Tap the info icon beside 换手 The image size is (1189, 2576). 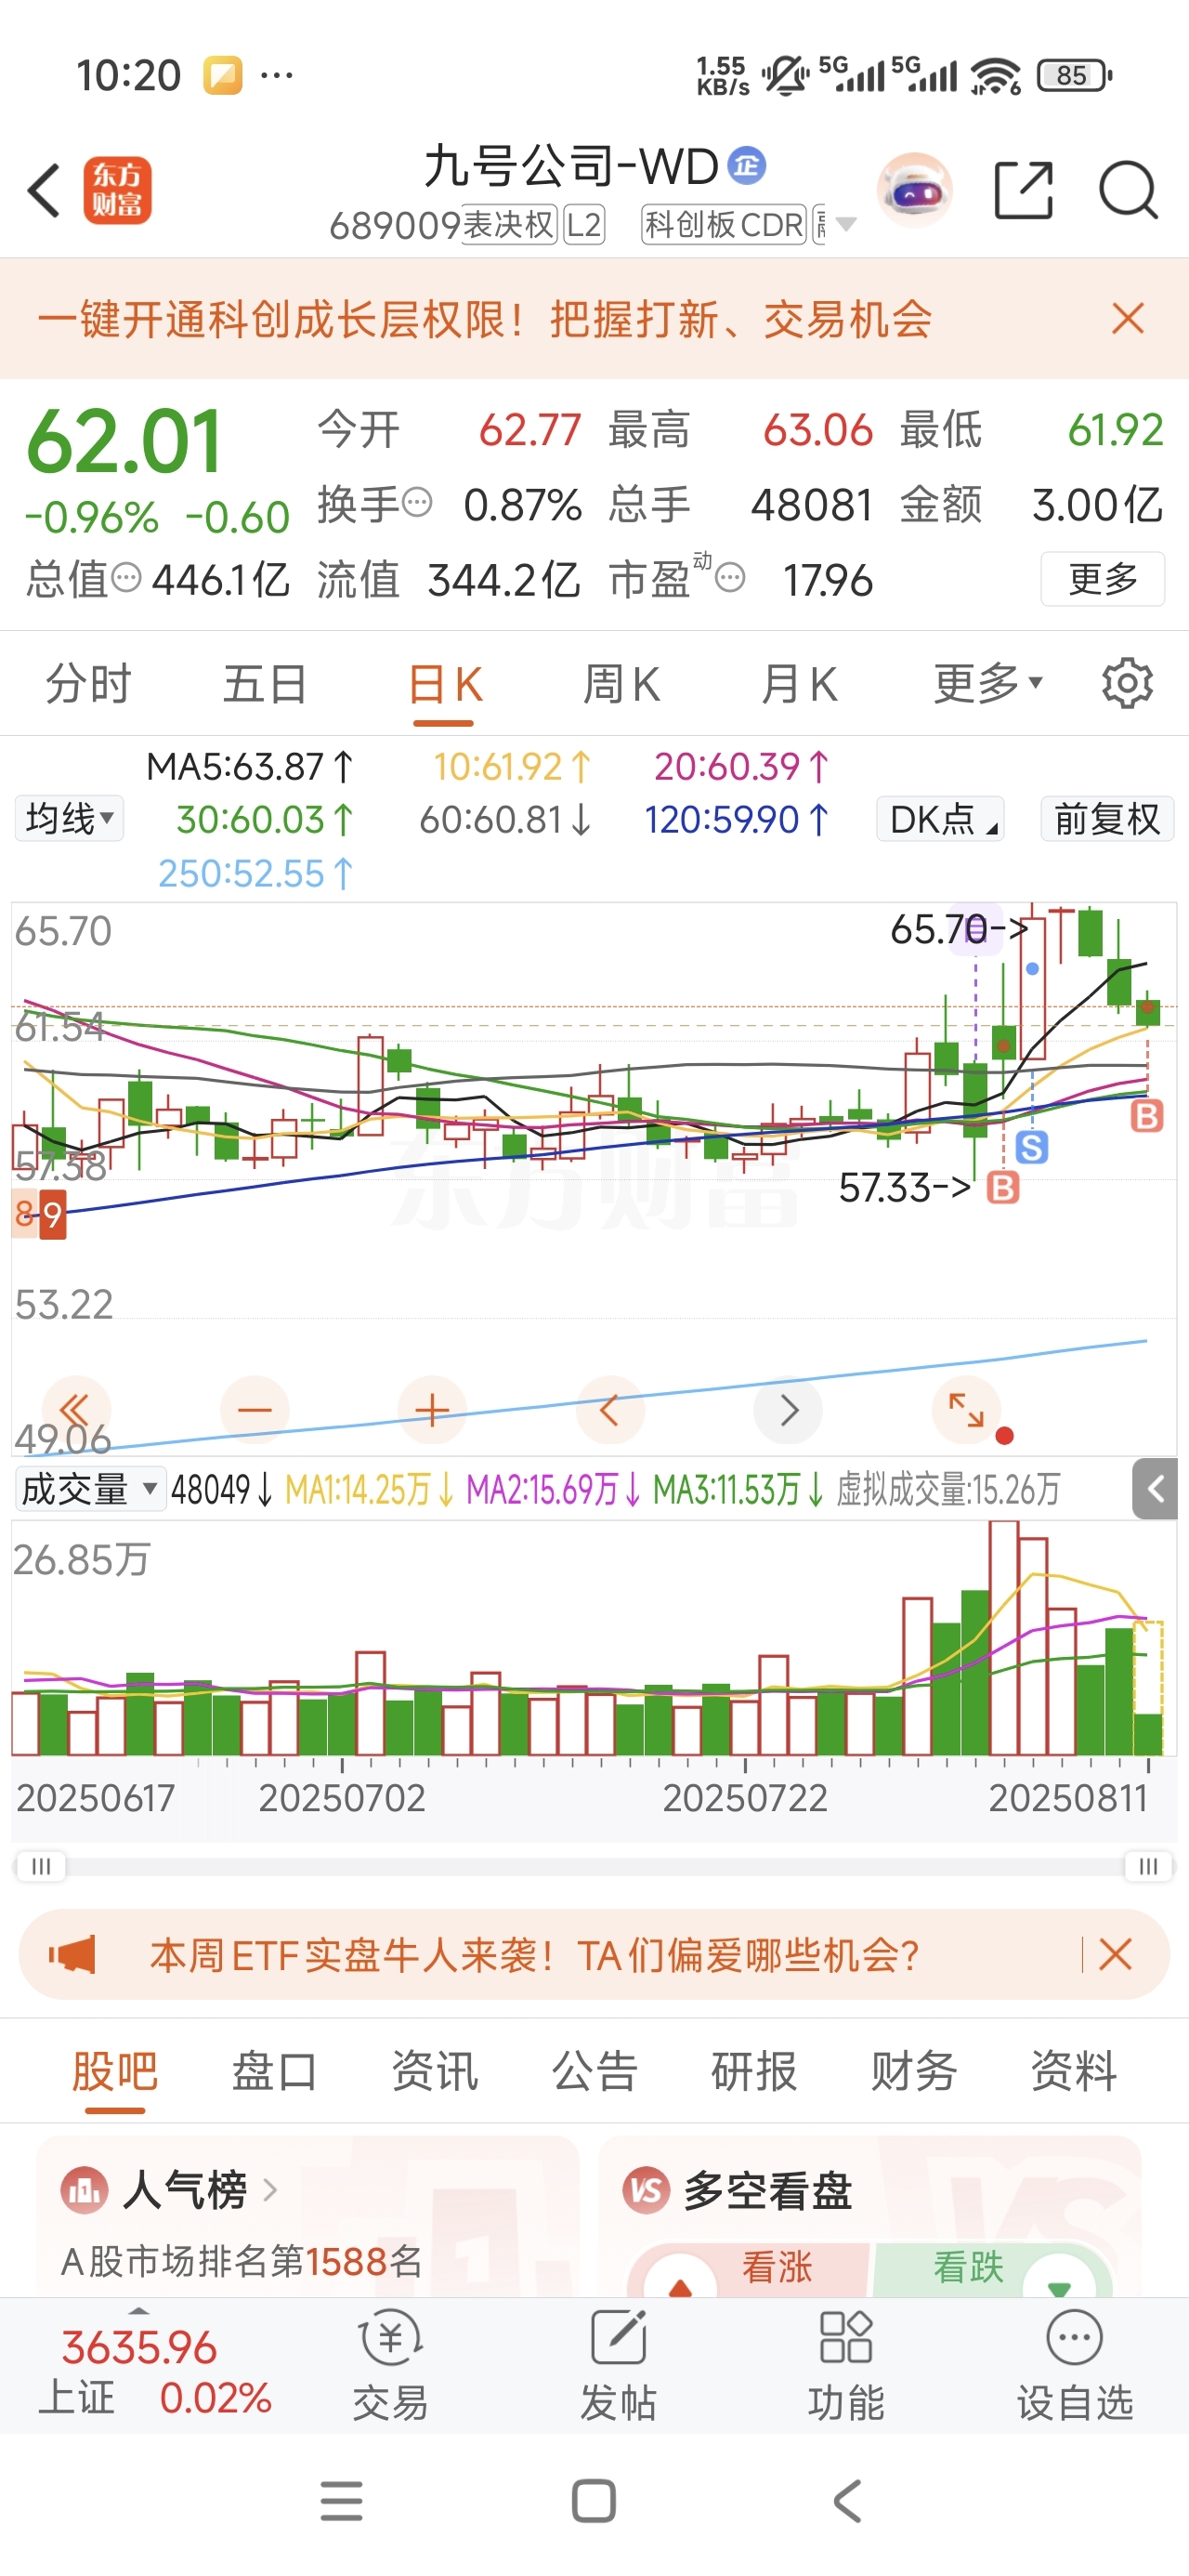coord(417,501)
